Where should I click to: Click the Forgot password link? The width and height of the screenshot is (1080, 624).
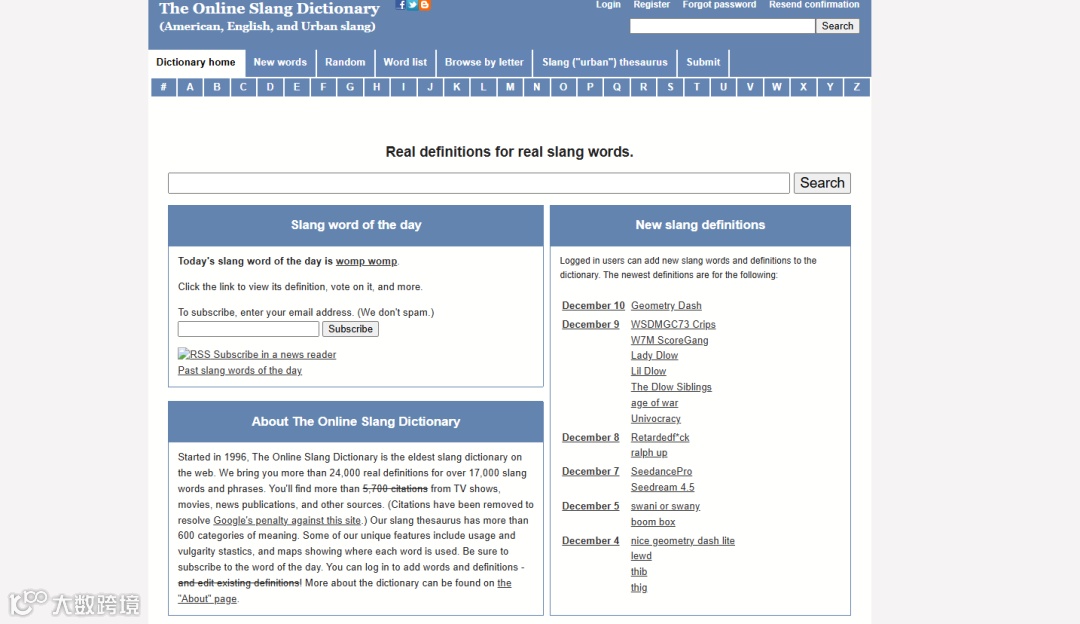pyautogui.click(x=719, y=5)
